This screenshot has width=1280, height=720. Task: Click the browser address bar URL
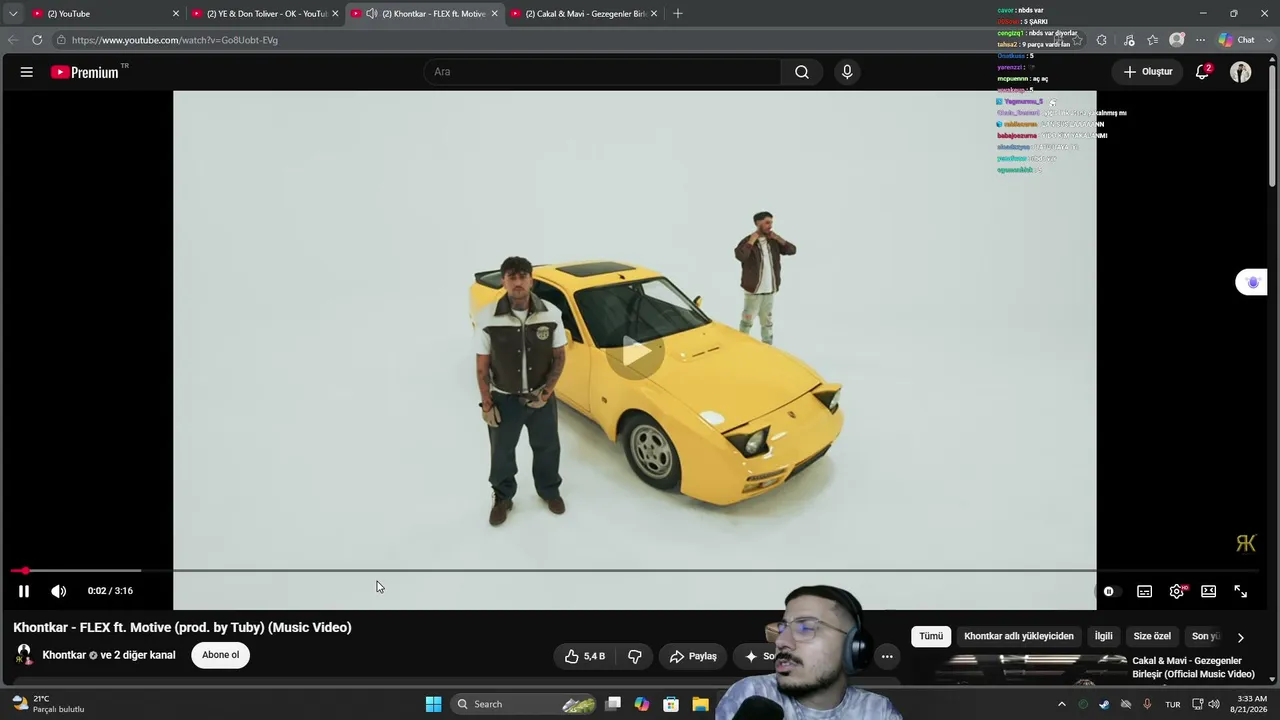(x=175, y=40)
